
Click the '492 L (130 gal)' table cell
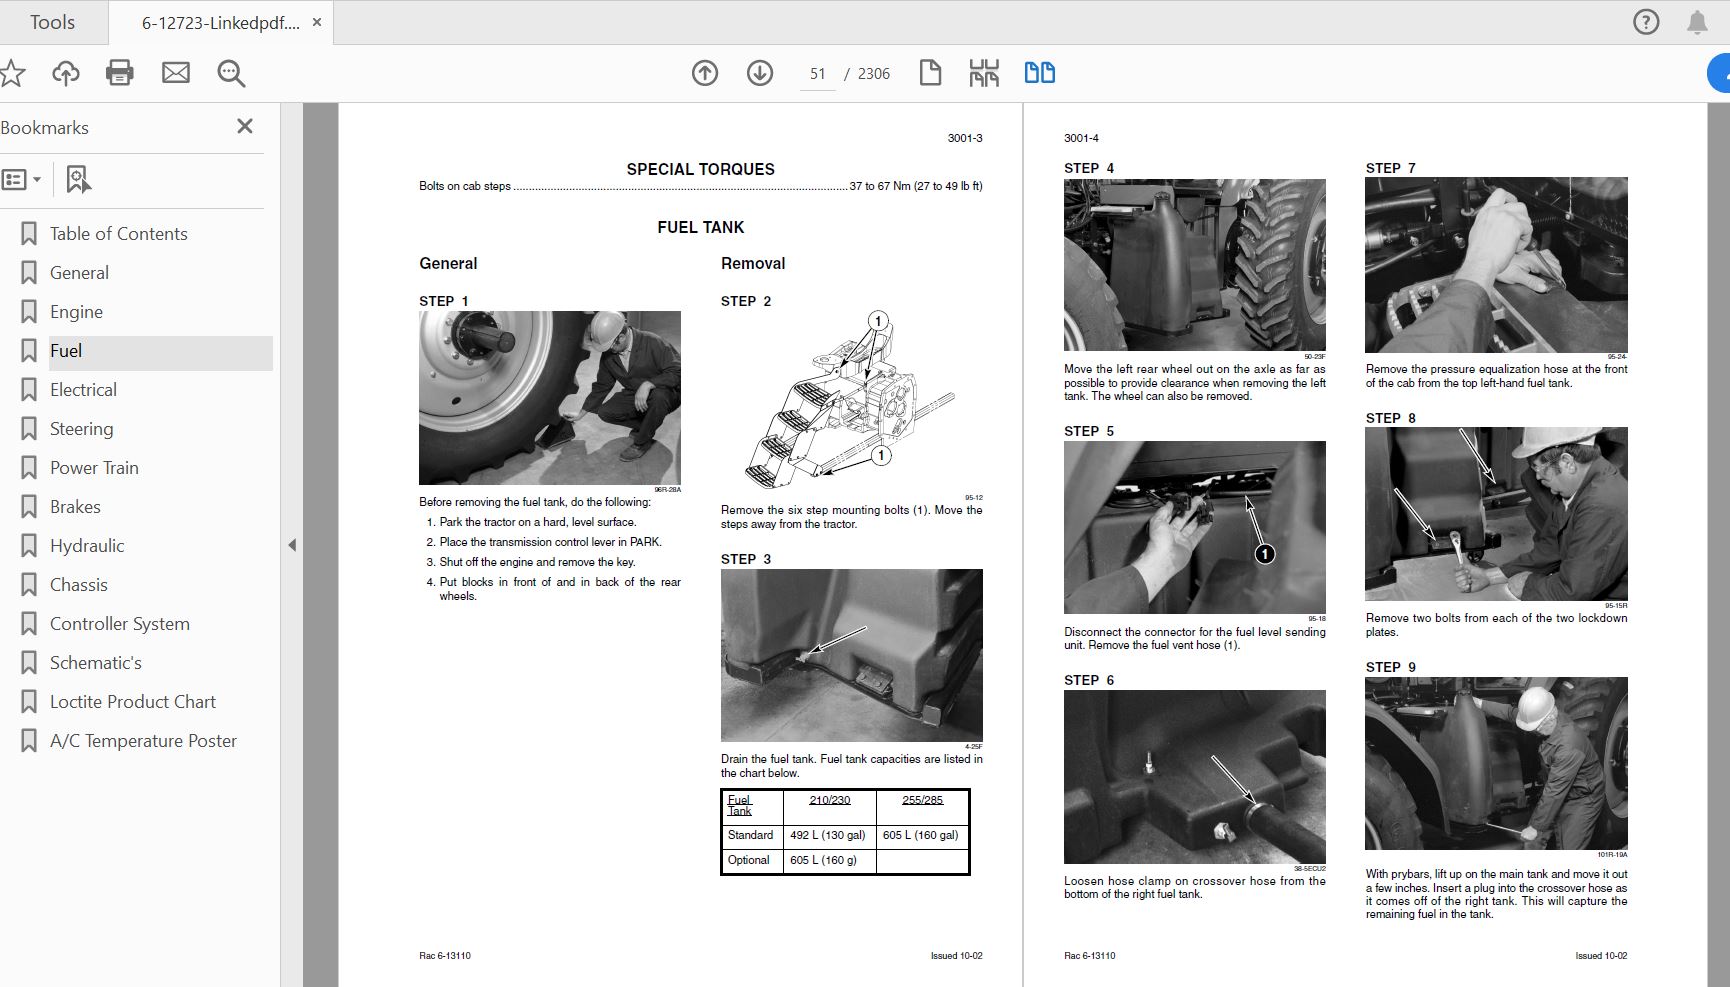coord(828,835)
